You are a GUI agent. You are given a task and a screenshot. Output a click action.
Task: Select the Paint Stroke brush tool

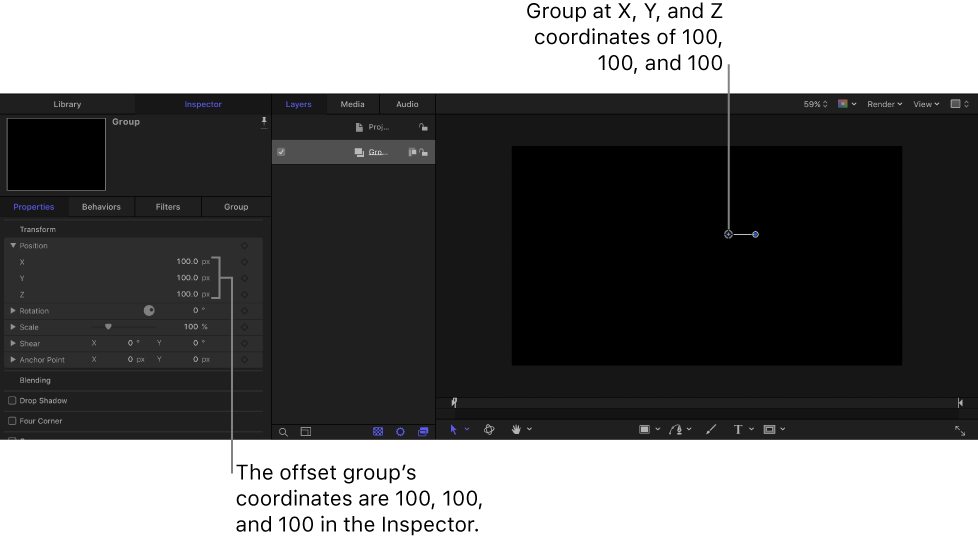click(711, 430)
